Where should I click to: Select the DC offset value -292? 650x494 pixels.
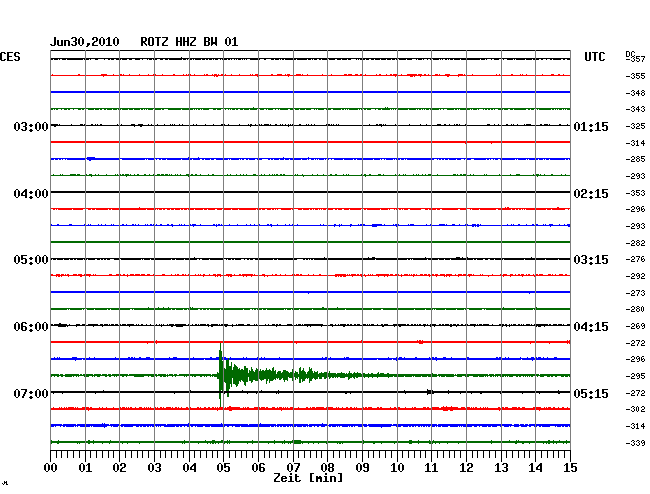point(635,276)
